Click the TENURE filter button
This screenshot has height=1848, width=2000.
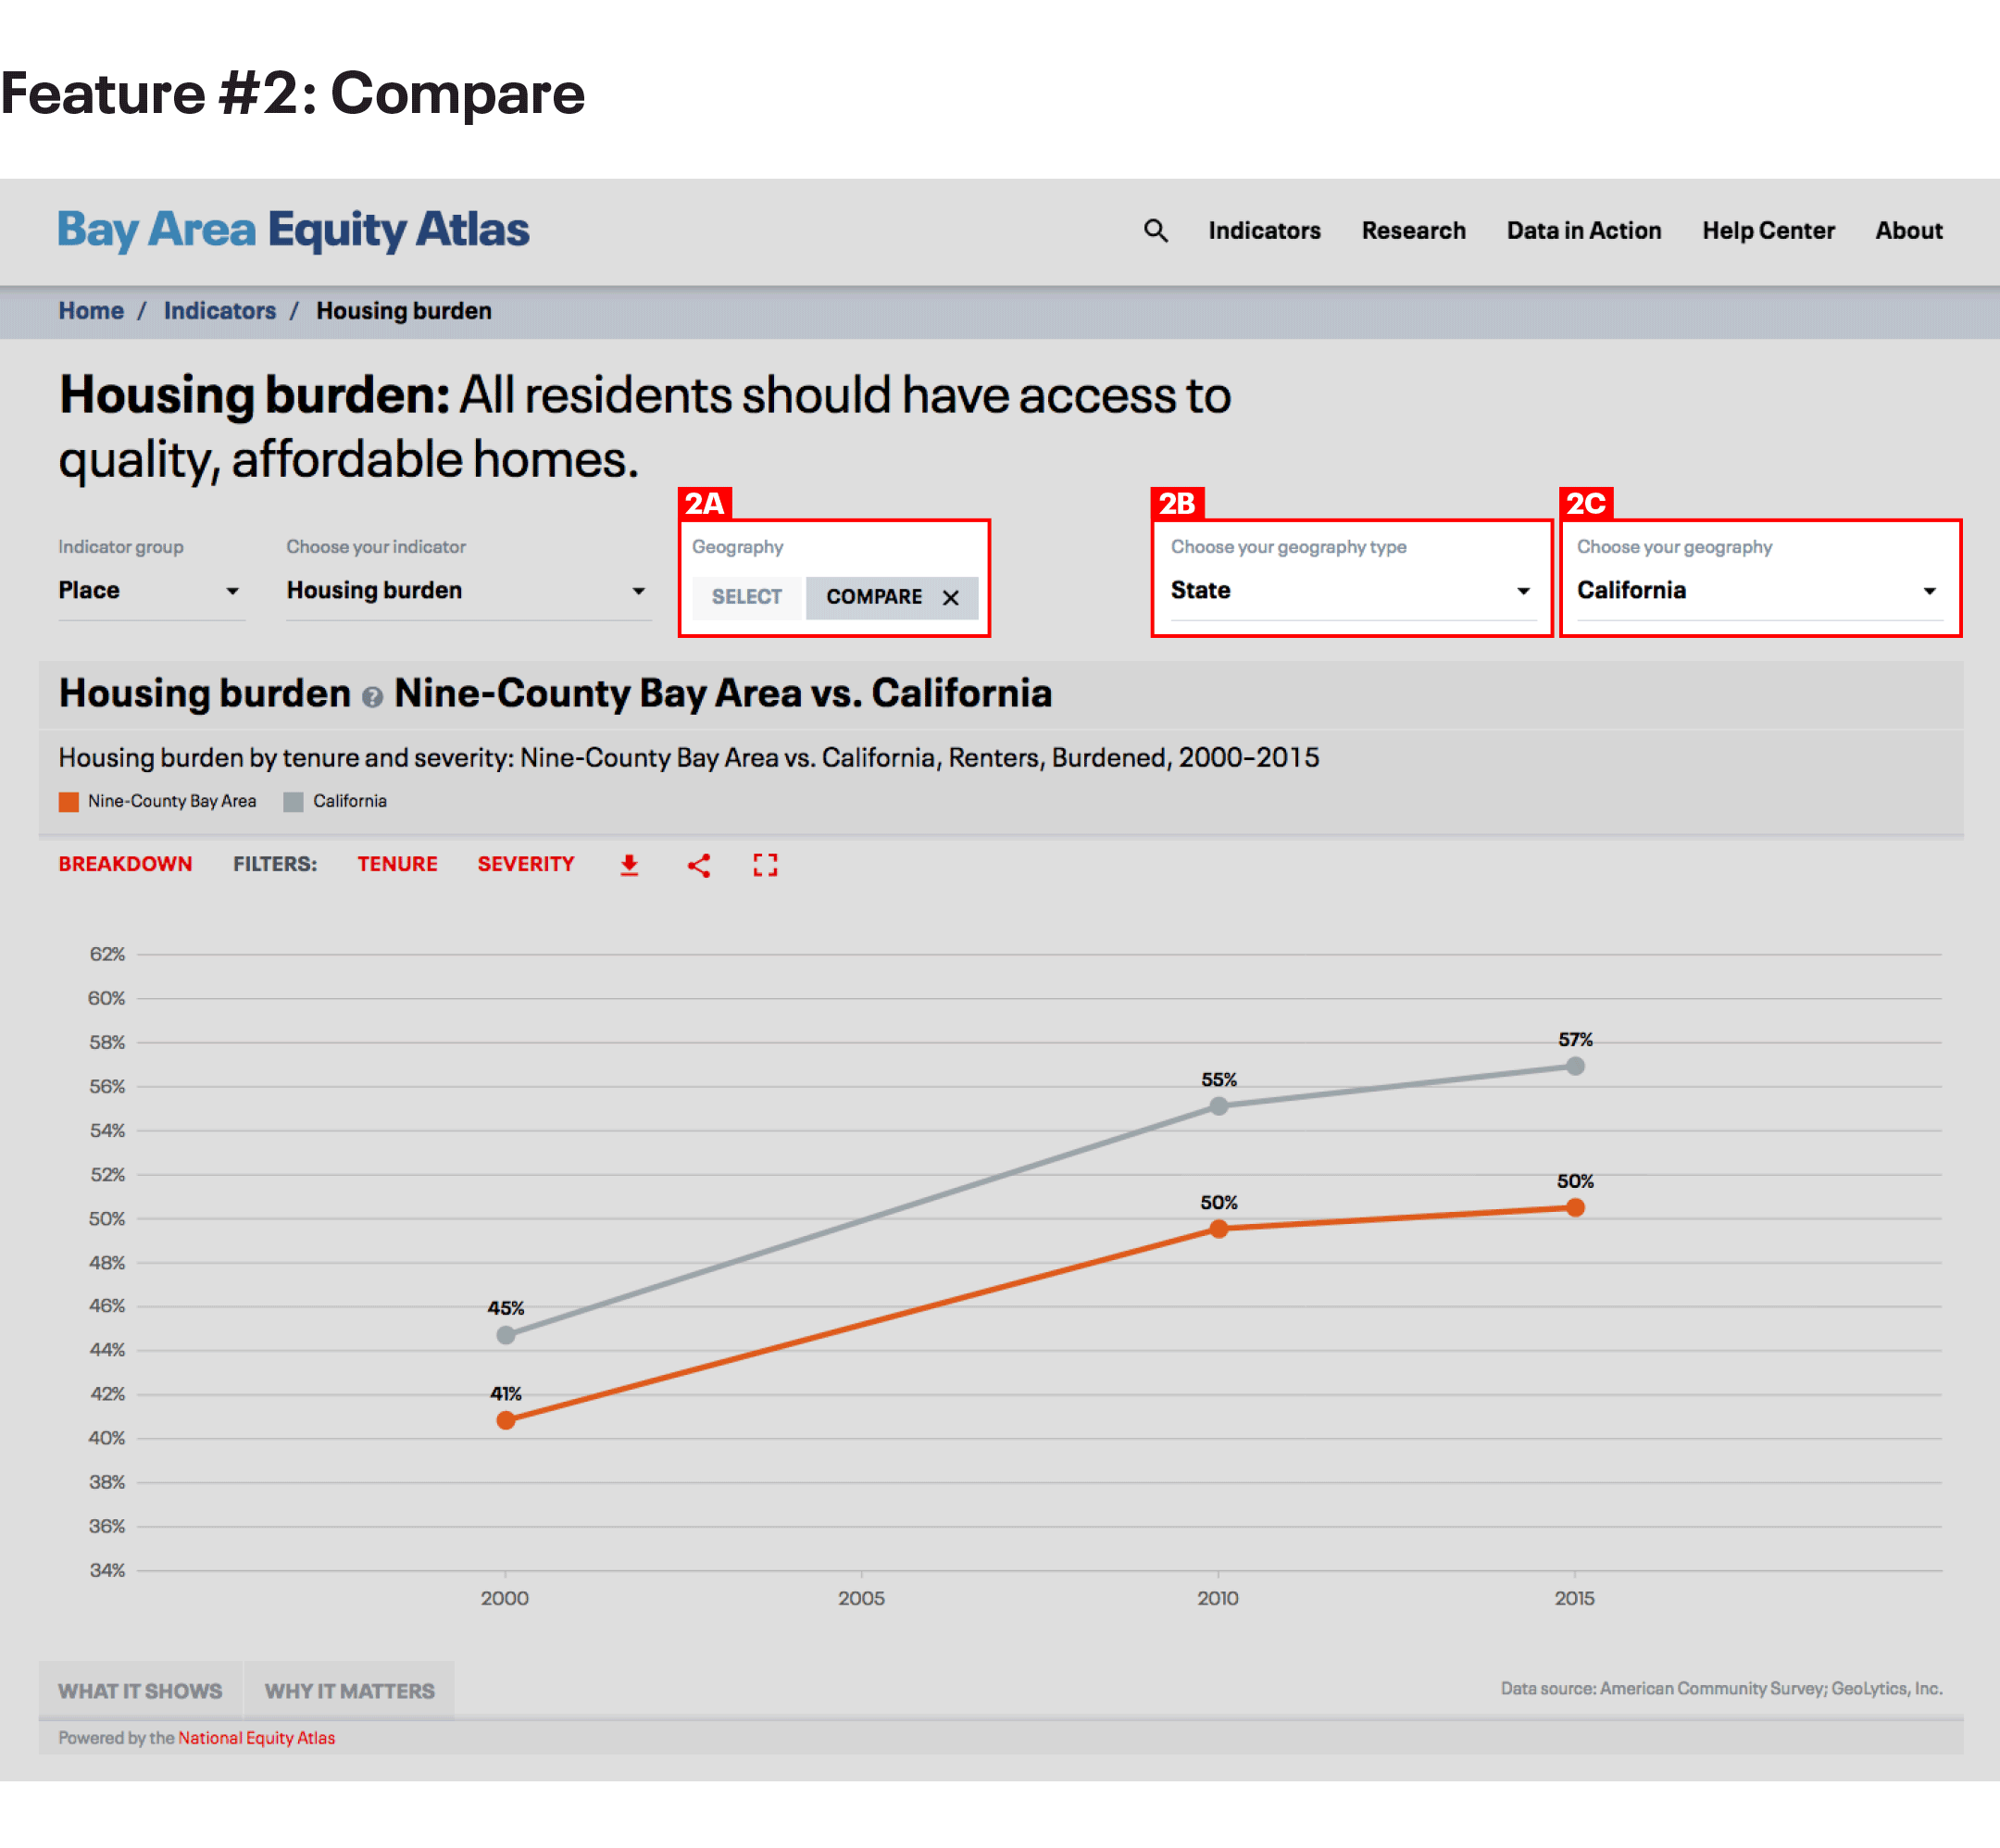[397, 864]
